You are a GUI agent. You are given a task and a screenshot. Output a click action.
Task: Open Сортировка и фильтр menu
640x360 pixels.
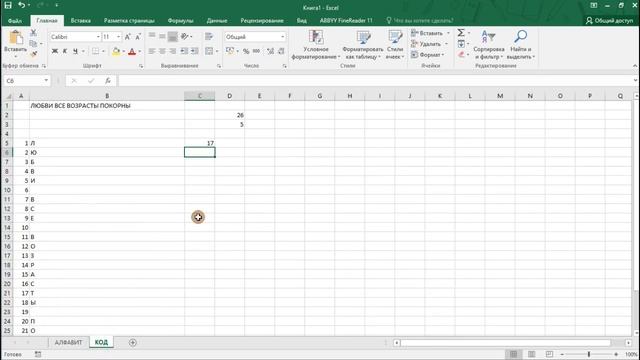pyautogui.click(x=489, y=44)
